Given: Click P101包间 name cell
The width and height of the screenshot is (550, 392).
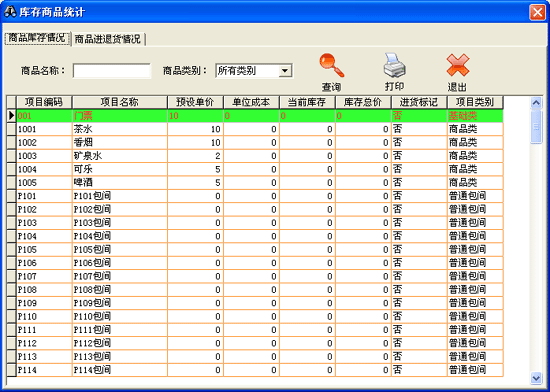Looking at the screenshot, I should [x=120, y=196].
